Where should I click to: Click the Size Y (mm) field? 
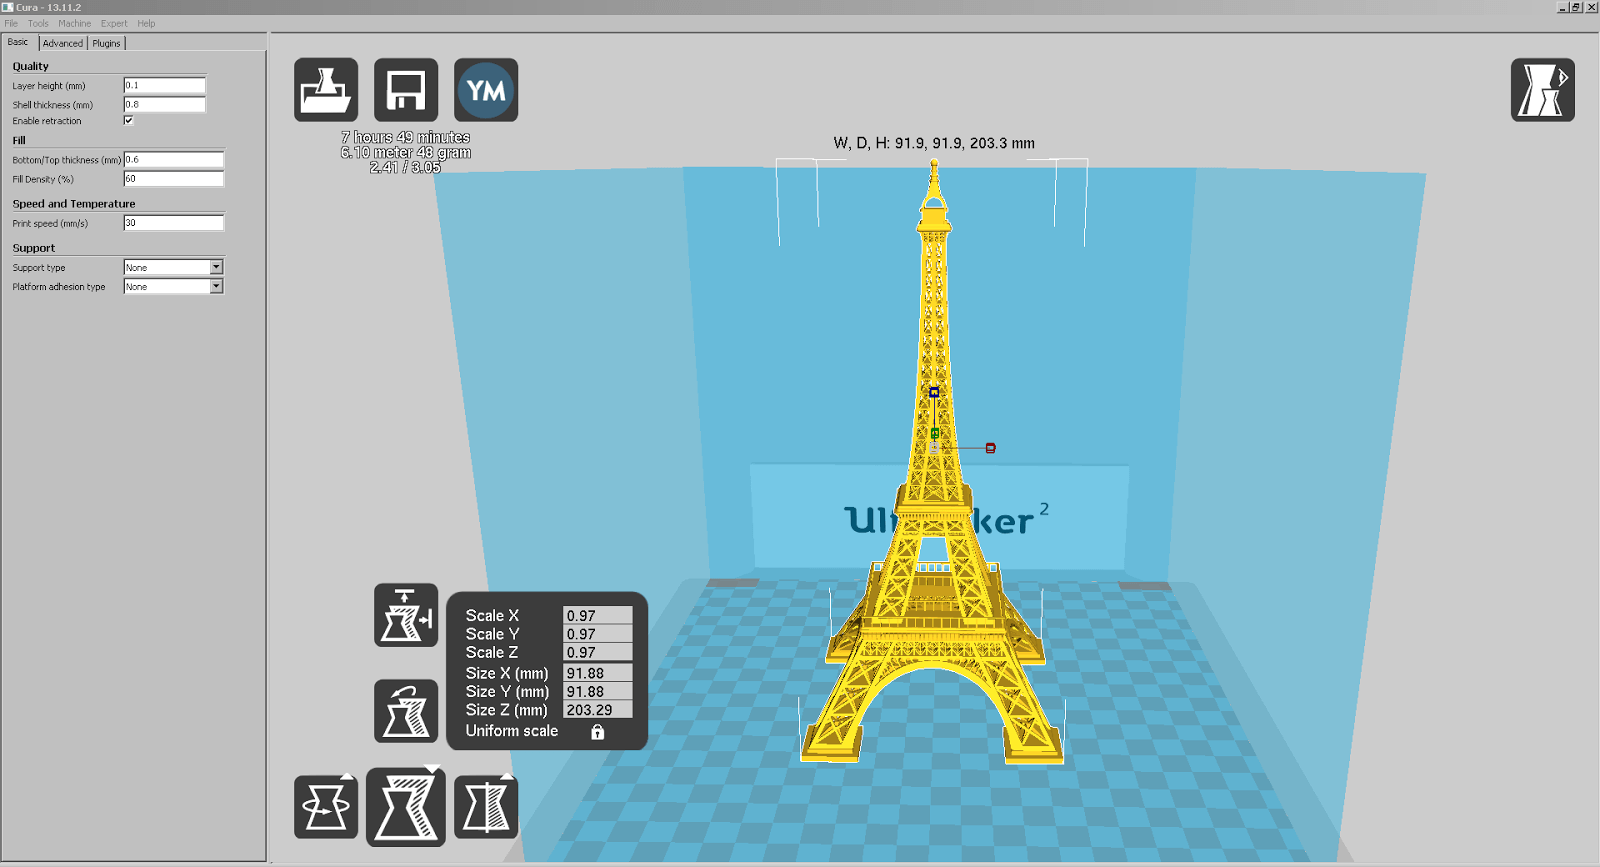click(x=598, y=691)
